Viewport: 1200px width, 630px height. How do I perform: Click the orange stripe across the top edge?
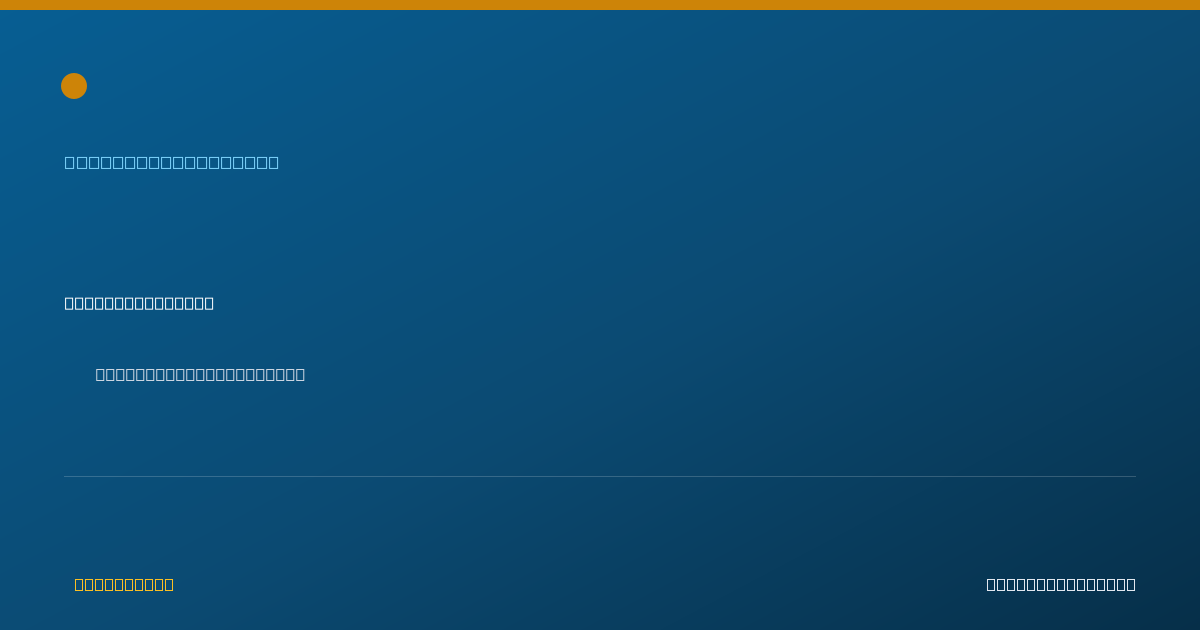point(600,5)
